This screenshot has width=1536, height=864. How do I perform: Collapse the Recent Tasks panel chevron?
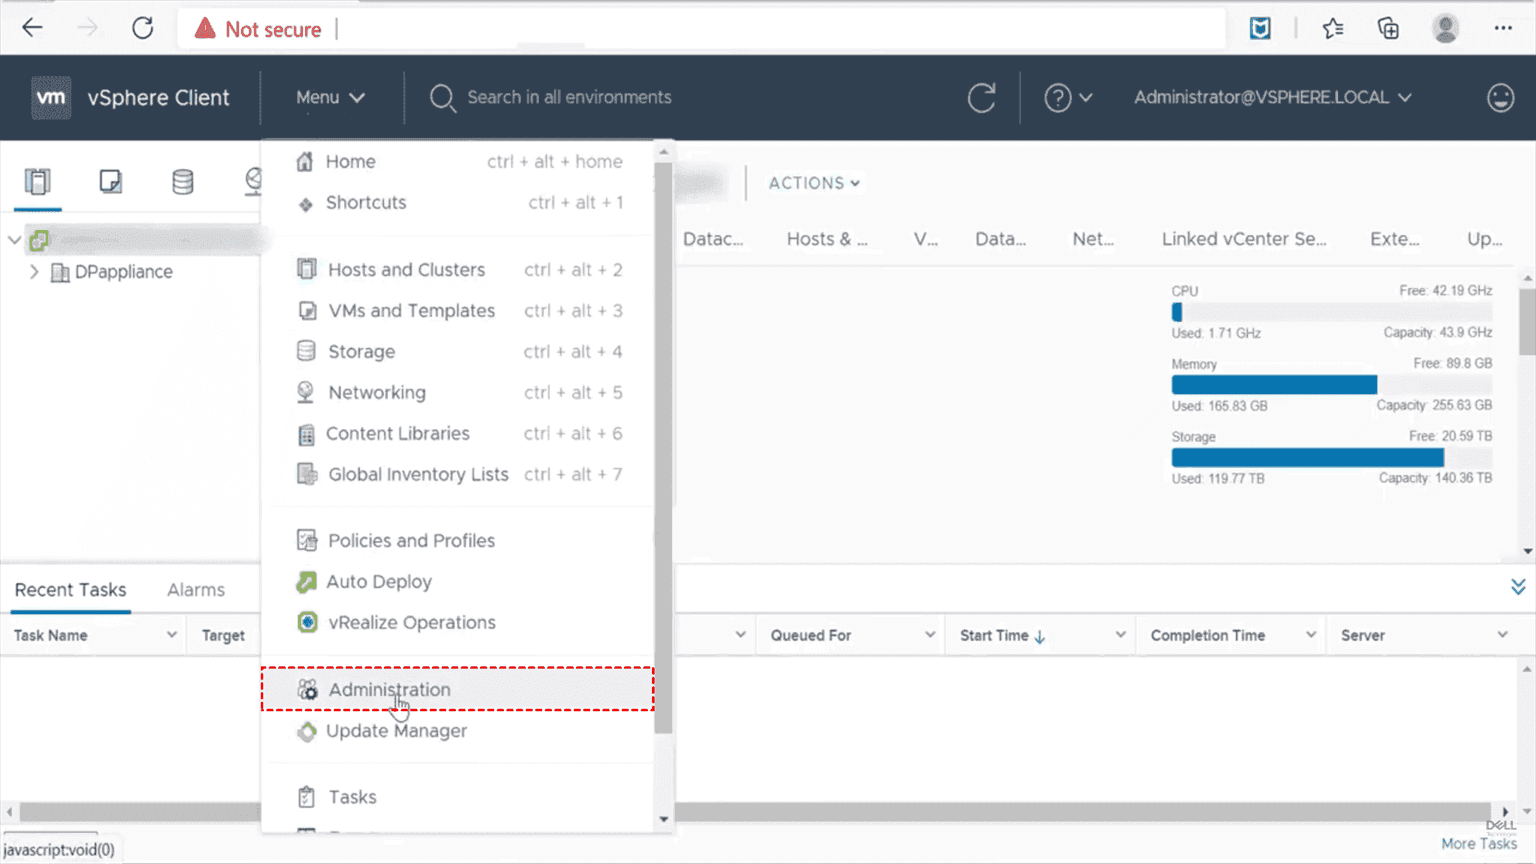[x=1518, y=587]
